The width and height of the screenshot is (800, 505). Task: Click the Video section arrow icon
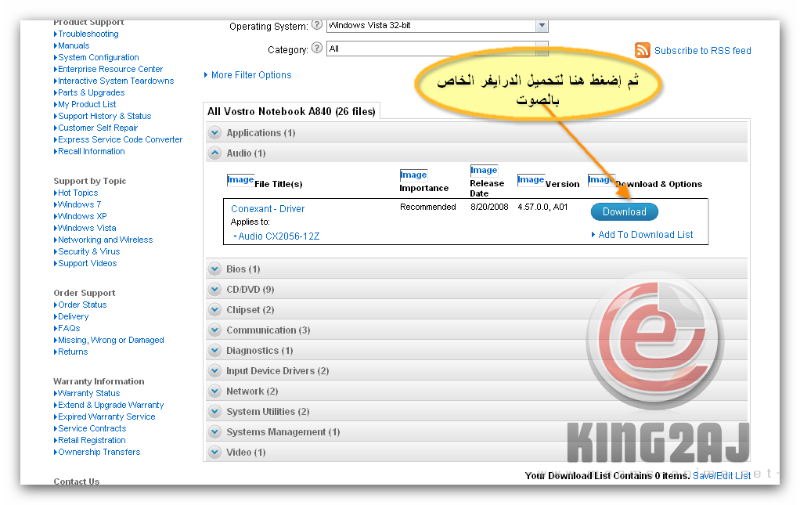pyautogui.click(x=215, y=452)
